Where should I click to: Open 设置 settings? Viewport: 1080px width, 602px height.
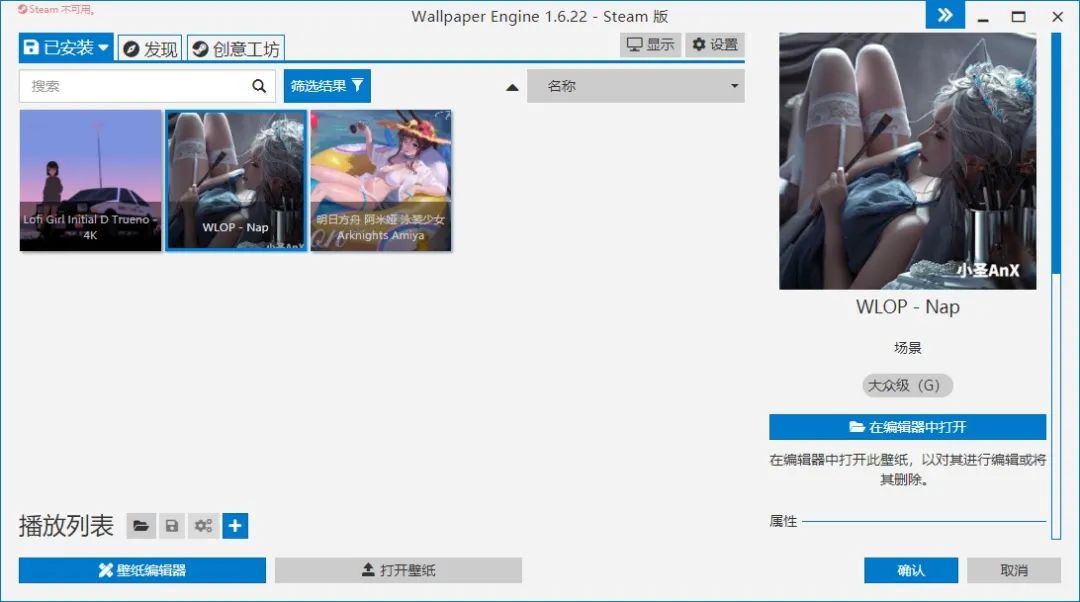[x=715, y=45]
